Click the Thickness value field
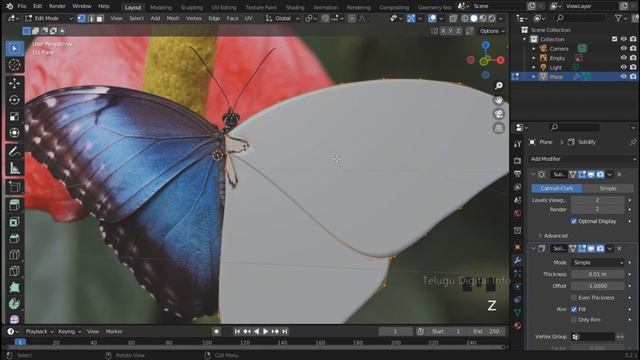 point(598,274)
